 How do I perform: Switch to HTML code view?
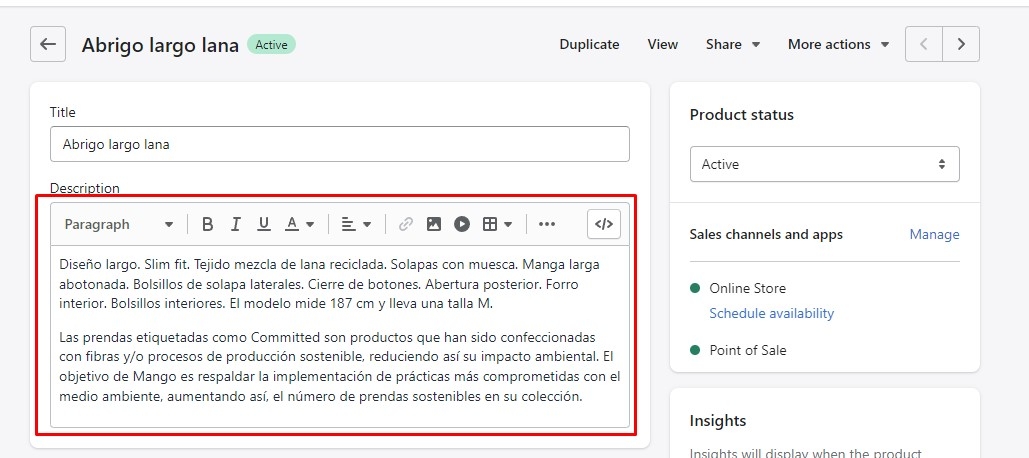(604, 224)
